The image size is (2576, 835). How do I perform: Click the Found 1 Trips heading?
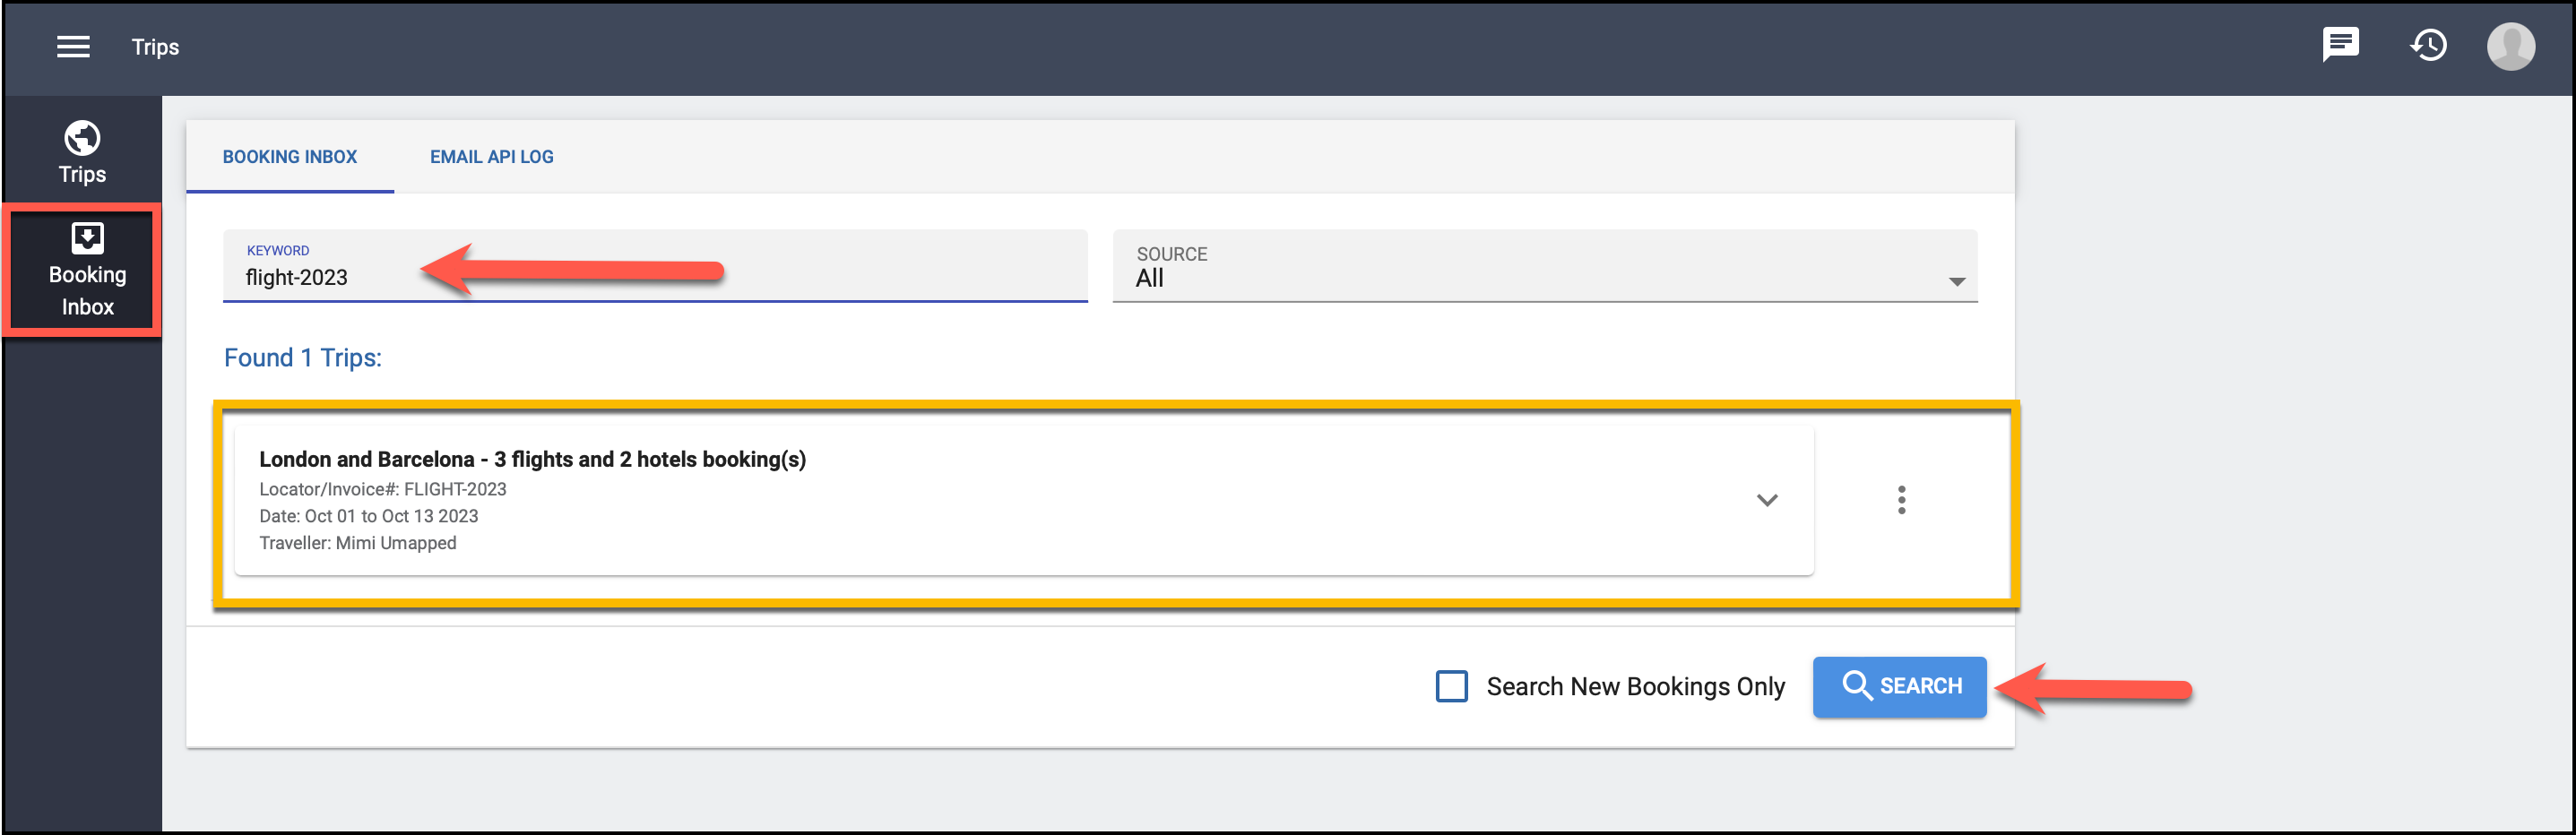[302, 358]
